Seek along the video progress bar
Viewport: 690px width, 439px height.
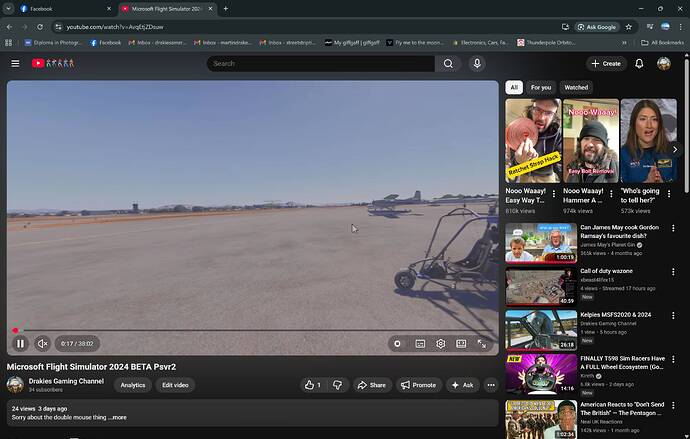coord(253,330)
